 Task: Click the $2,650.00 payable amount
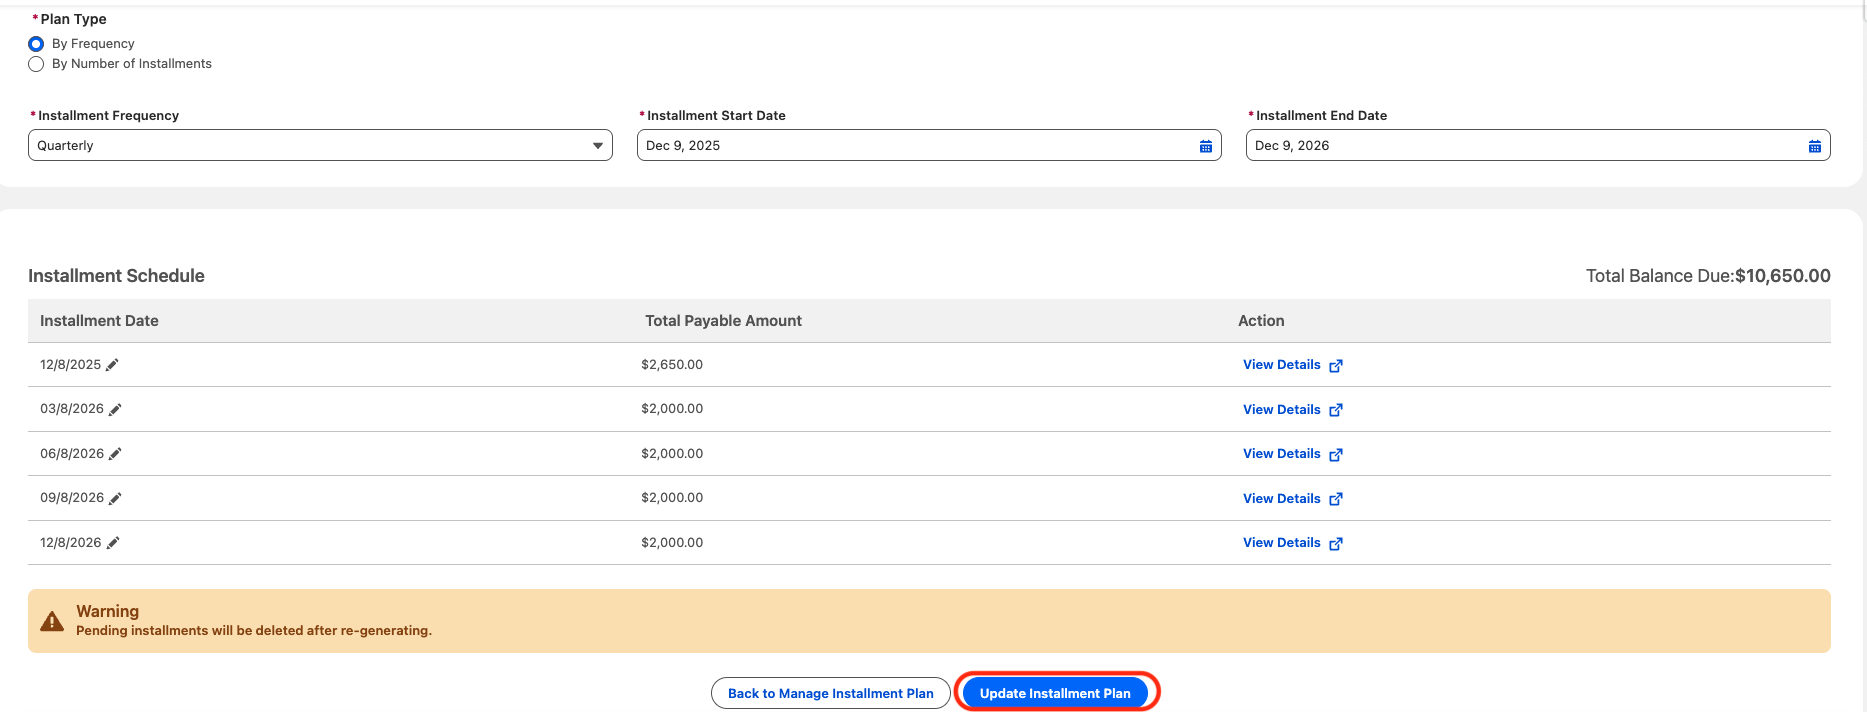(x=672, y=365)
